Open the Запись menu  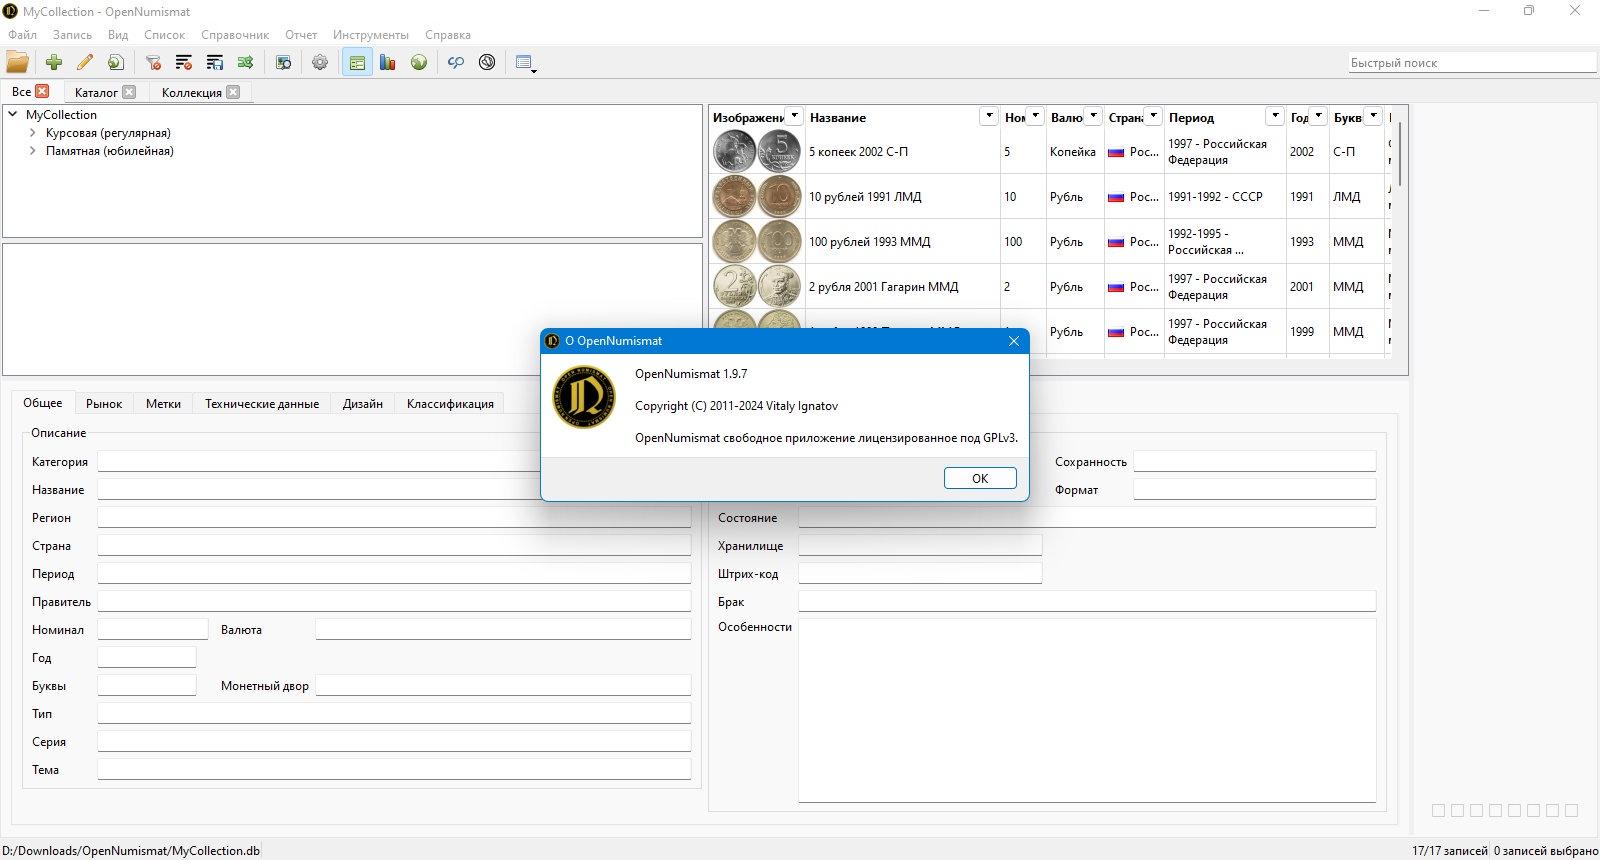click(72, 34)
